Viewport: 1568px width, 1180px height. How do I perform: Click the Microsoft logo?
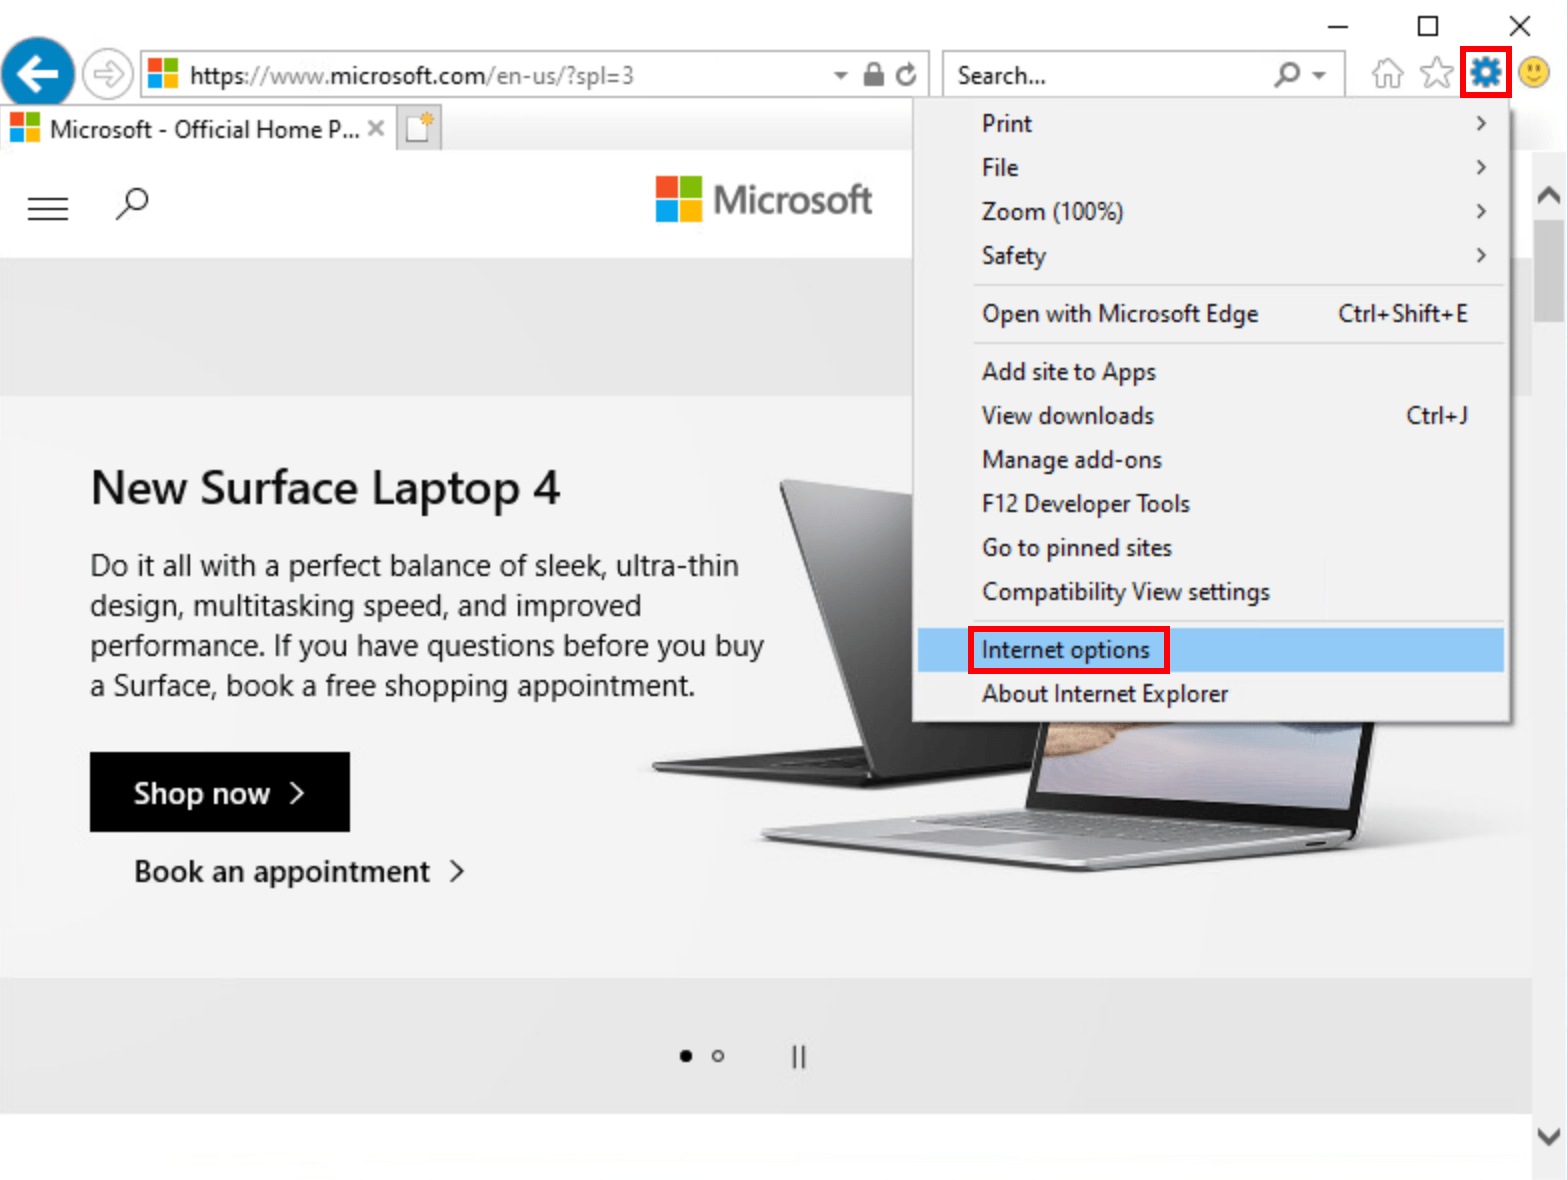[764, 199]
